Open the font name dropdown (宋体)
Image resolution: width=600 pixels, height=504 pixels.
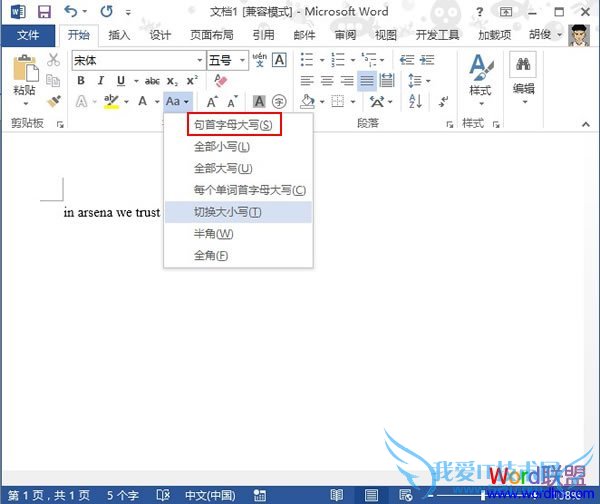(199, 60)
